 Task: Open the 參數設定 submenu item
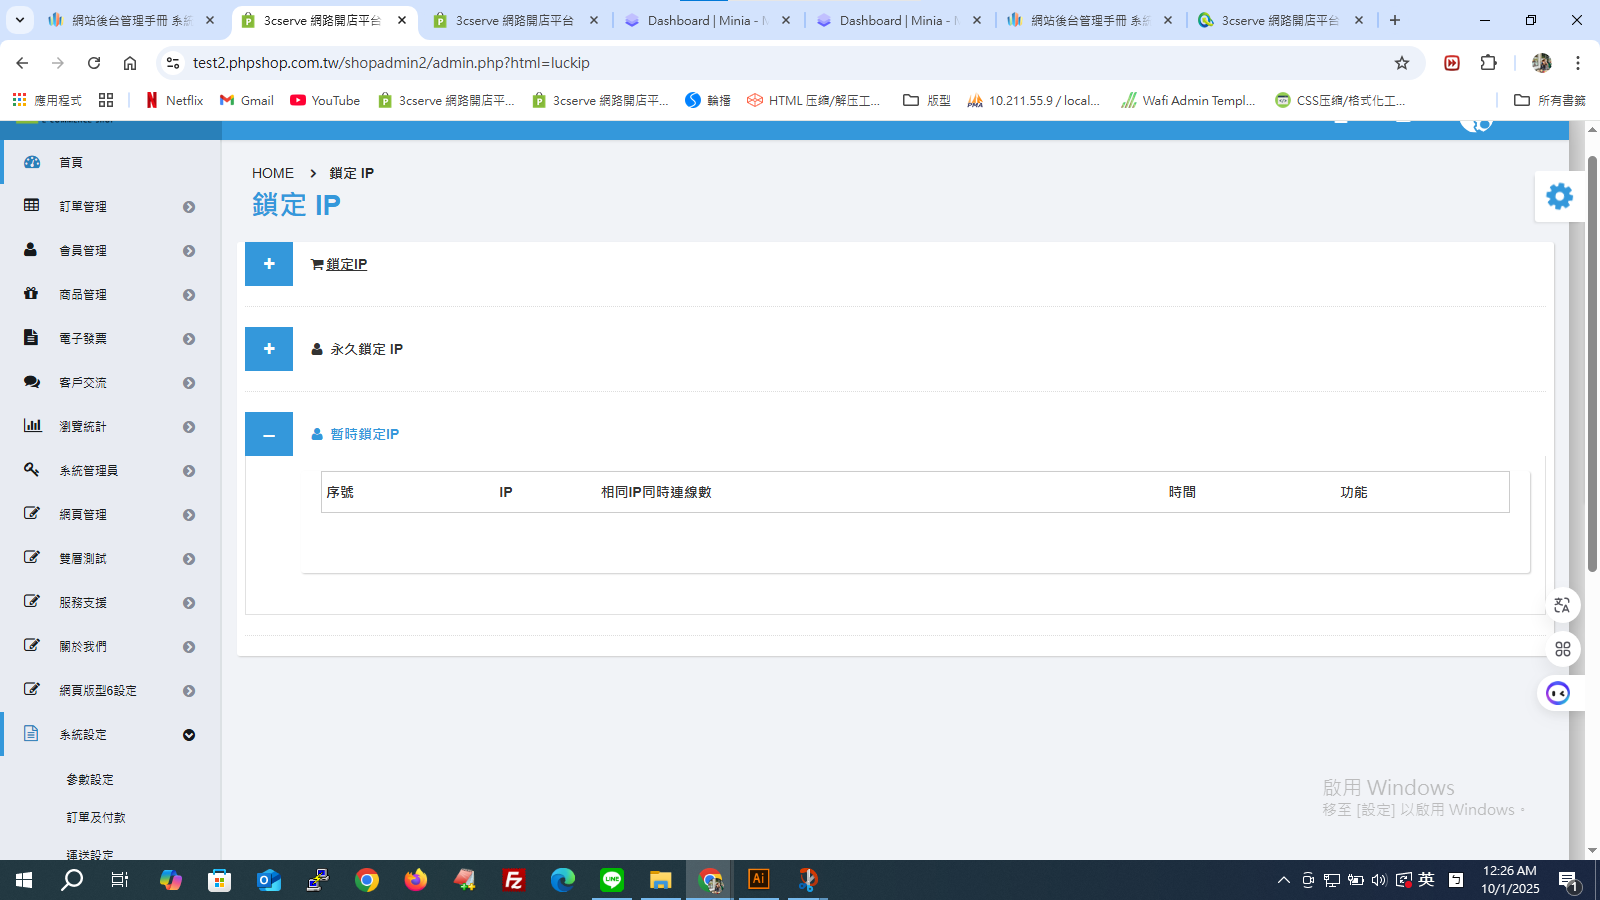[90, 779]
